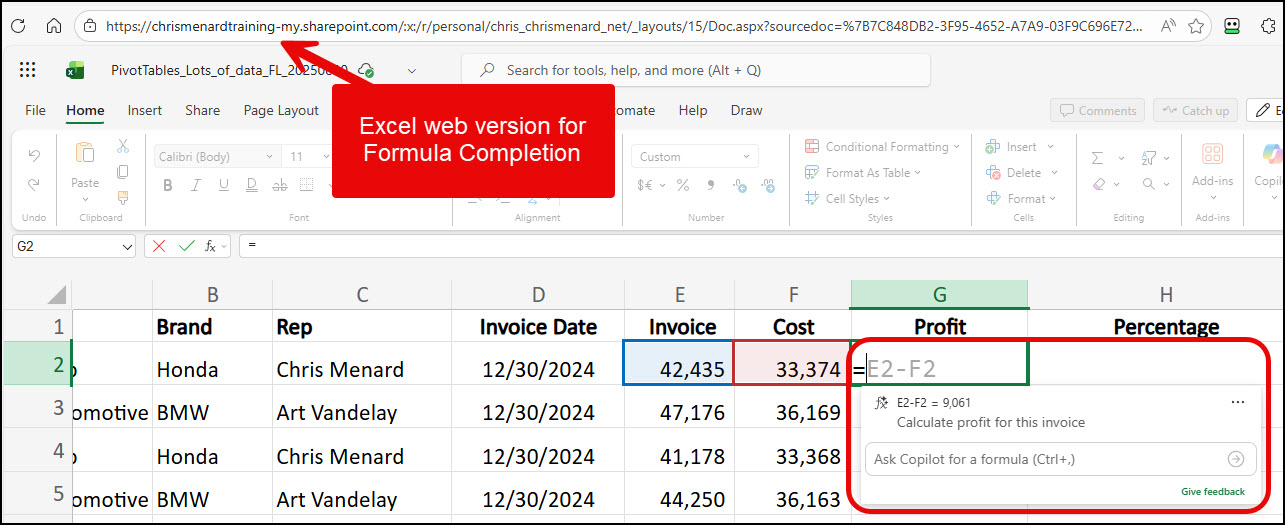Click the AutoSum sigma icon
This screenshot has width=1285, height=525.
click(1097, 158)
